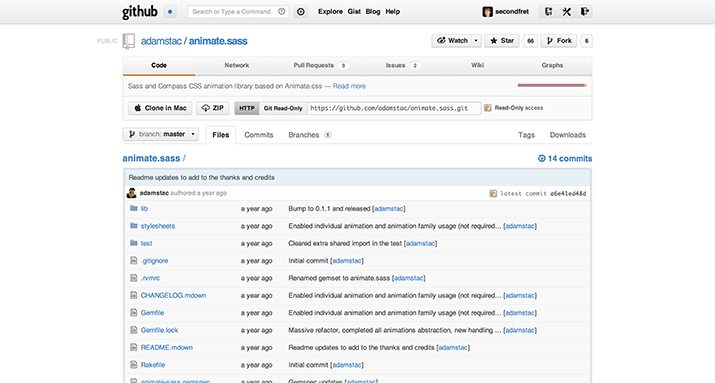Open adamstac's commit author avatar
The height and width of the screenshot is (383, 715).
pyautogui.click(x=131, y=193)
